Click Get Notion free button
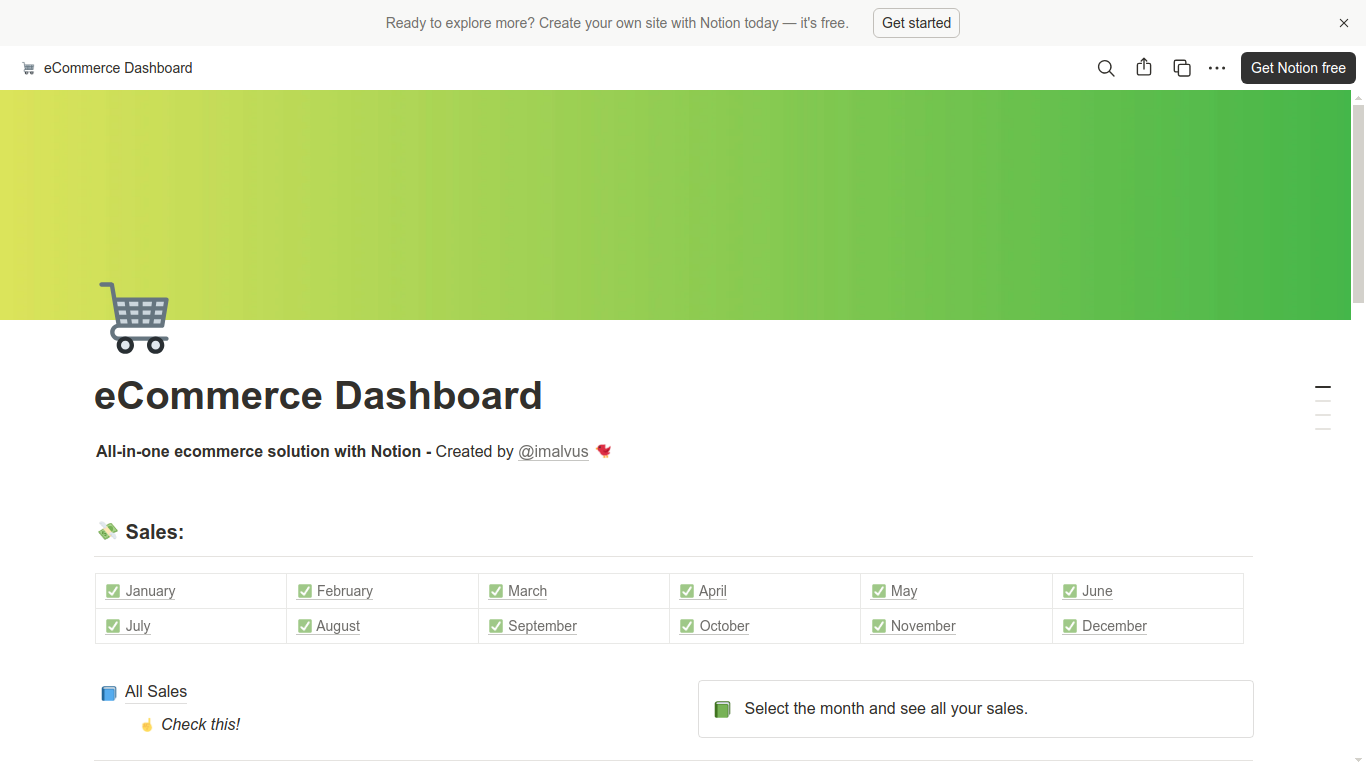The width and height of the screenshot is (1366, 768). pyautogui.click(x=1298, y=68)
